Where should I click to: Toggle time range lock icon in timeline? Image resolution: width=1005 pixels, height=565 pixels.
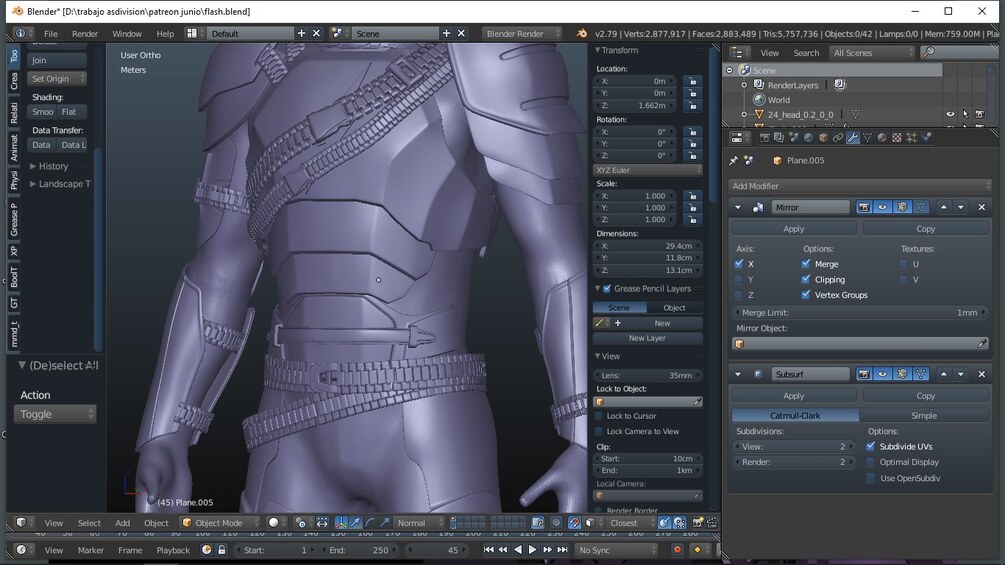[221, 550]
